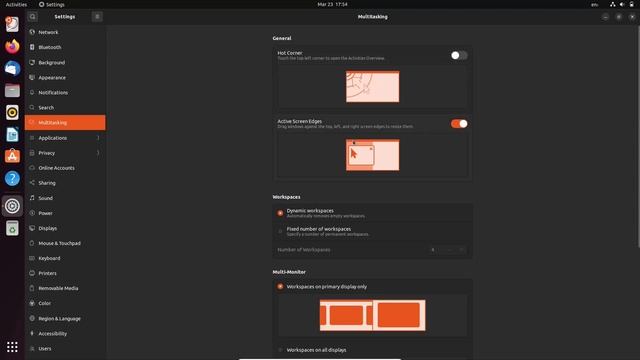This screenshot has height=360, width=640.
Task: Go to Sharing settings label
Action: [x=47, y=183]
